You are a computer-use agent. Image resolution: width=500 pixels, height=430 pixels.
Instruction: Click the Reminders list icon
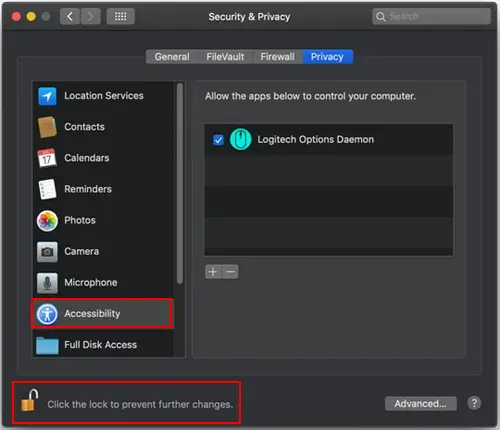[47, 189]
